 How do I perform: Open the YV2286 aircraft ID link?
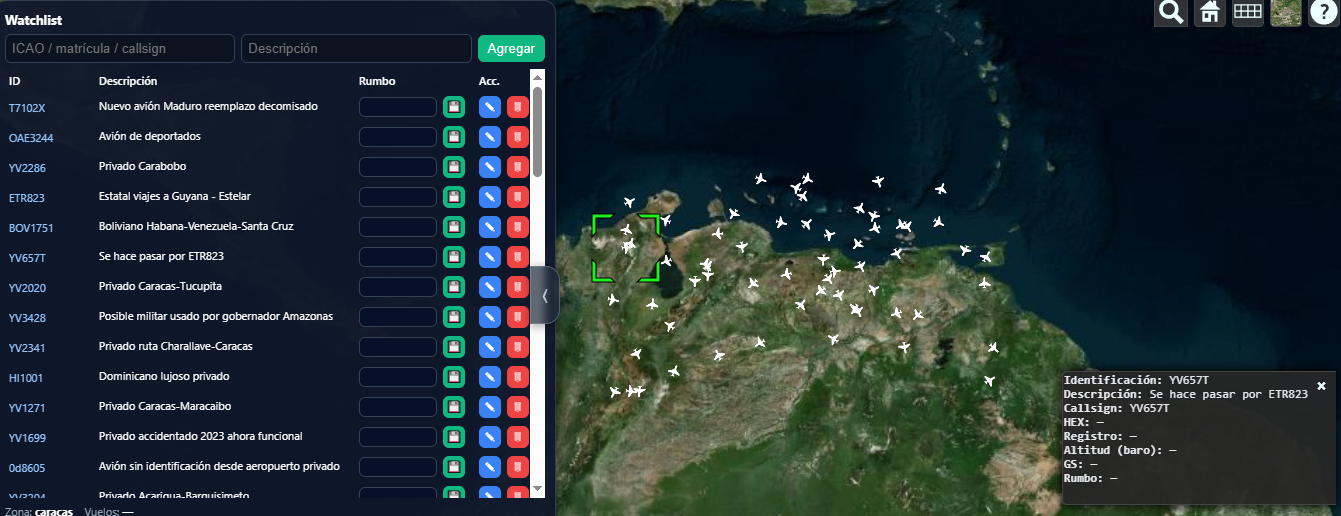(27, 167)
